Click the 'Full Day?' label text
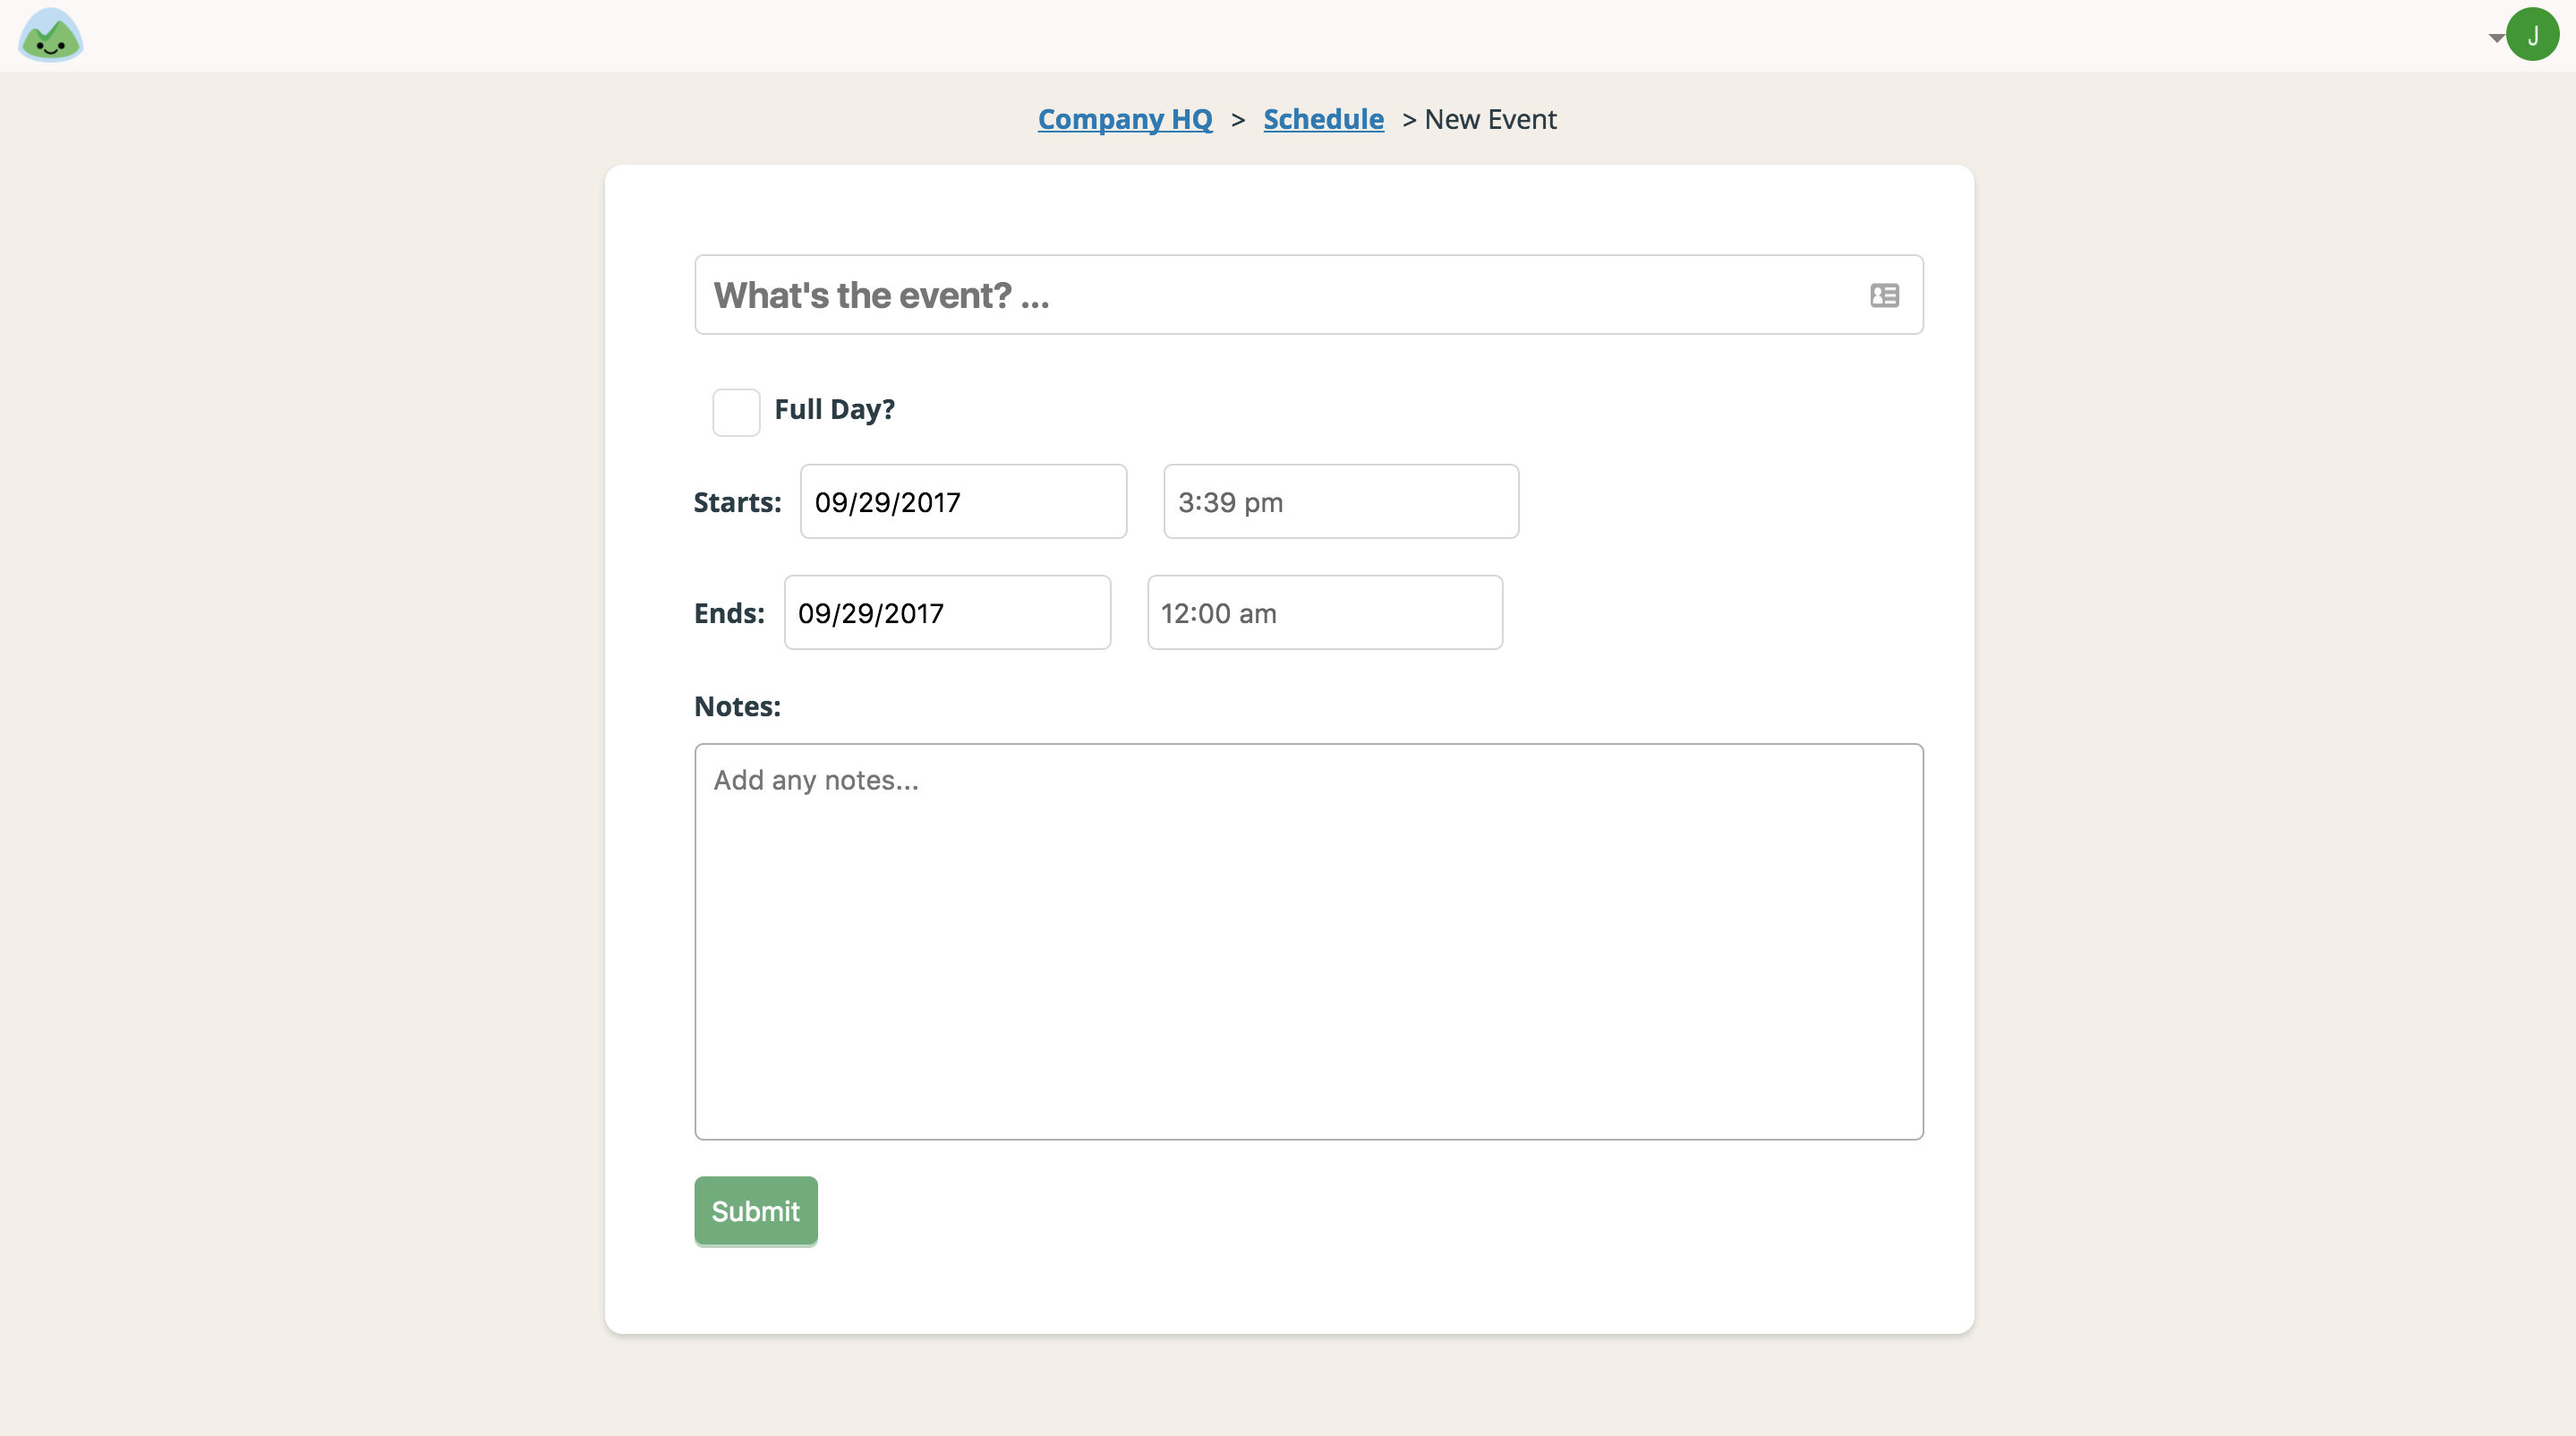The height and width of the screenshot is (1436, 2576). (834, 409)
